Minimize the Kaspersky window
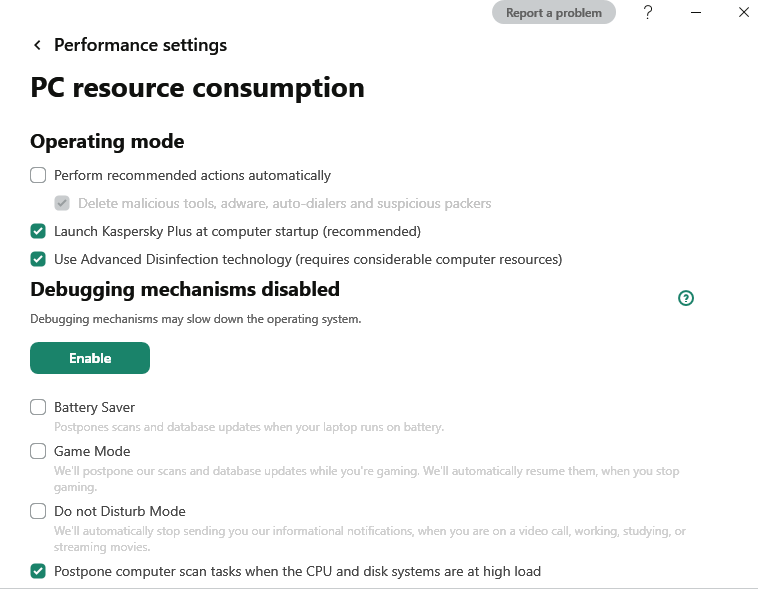Viewport: 758px width, 599px height. pos(696,13)
